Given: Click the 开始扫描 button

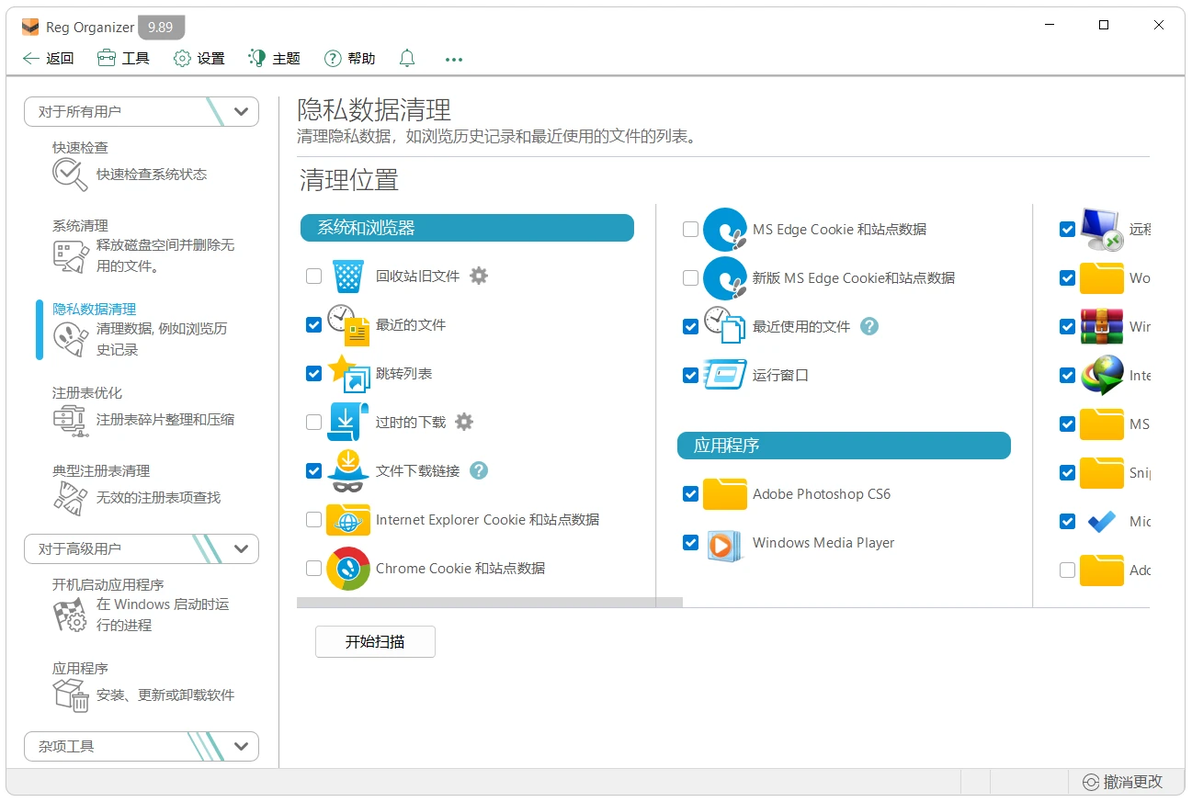Looking at the screenshot, I should (x=375, y=642).
